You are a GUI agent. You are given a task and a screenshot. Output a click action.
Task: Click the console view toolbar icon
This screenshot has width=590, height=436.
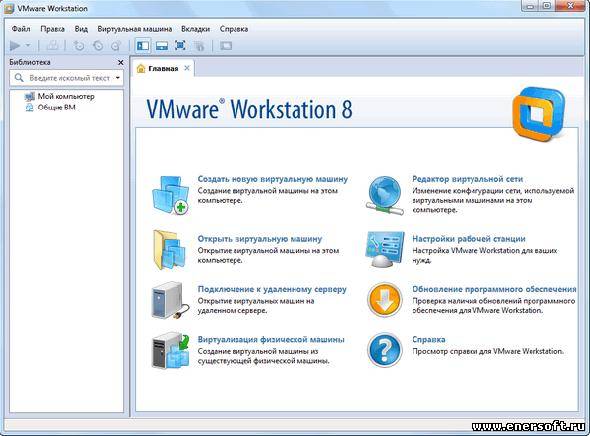(x=226, y=46)
